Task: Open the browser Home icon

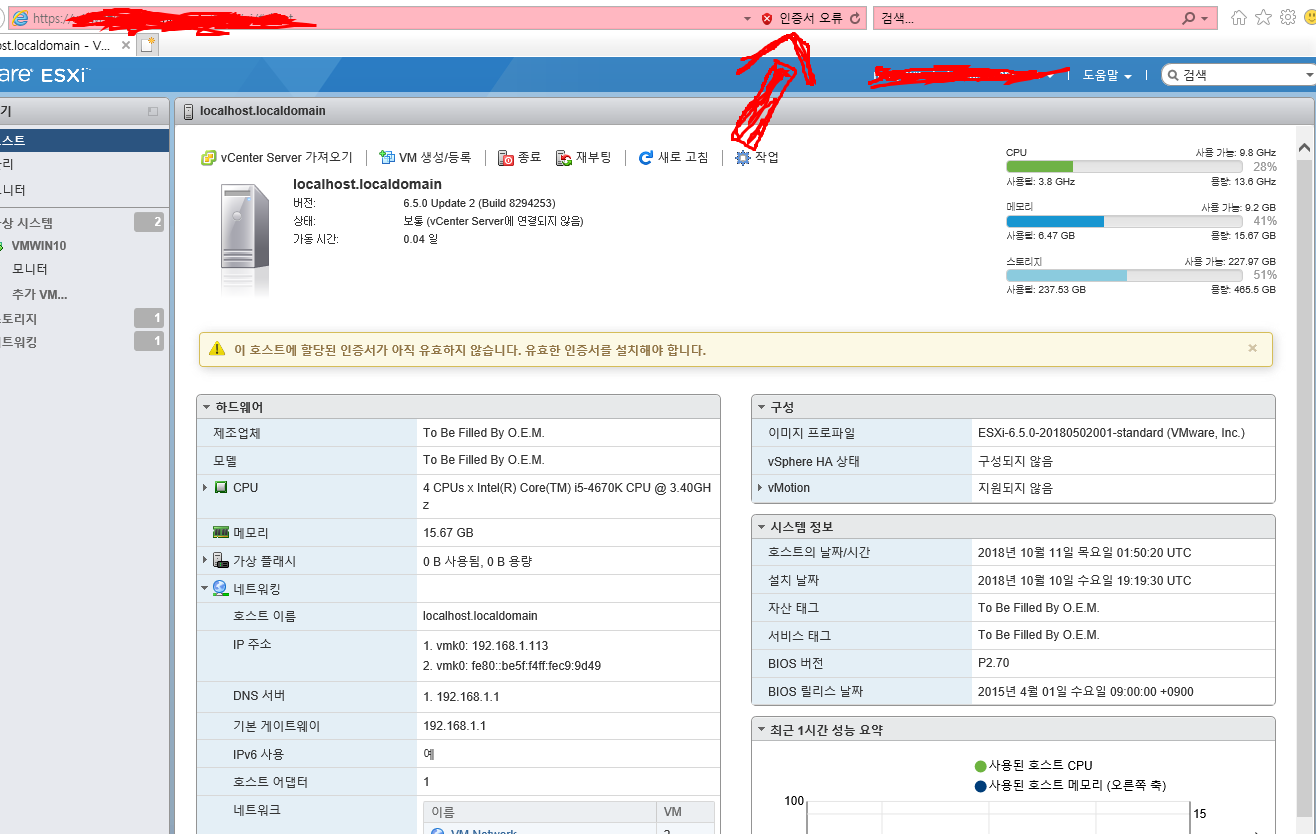Action: point(1239,18)
